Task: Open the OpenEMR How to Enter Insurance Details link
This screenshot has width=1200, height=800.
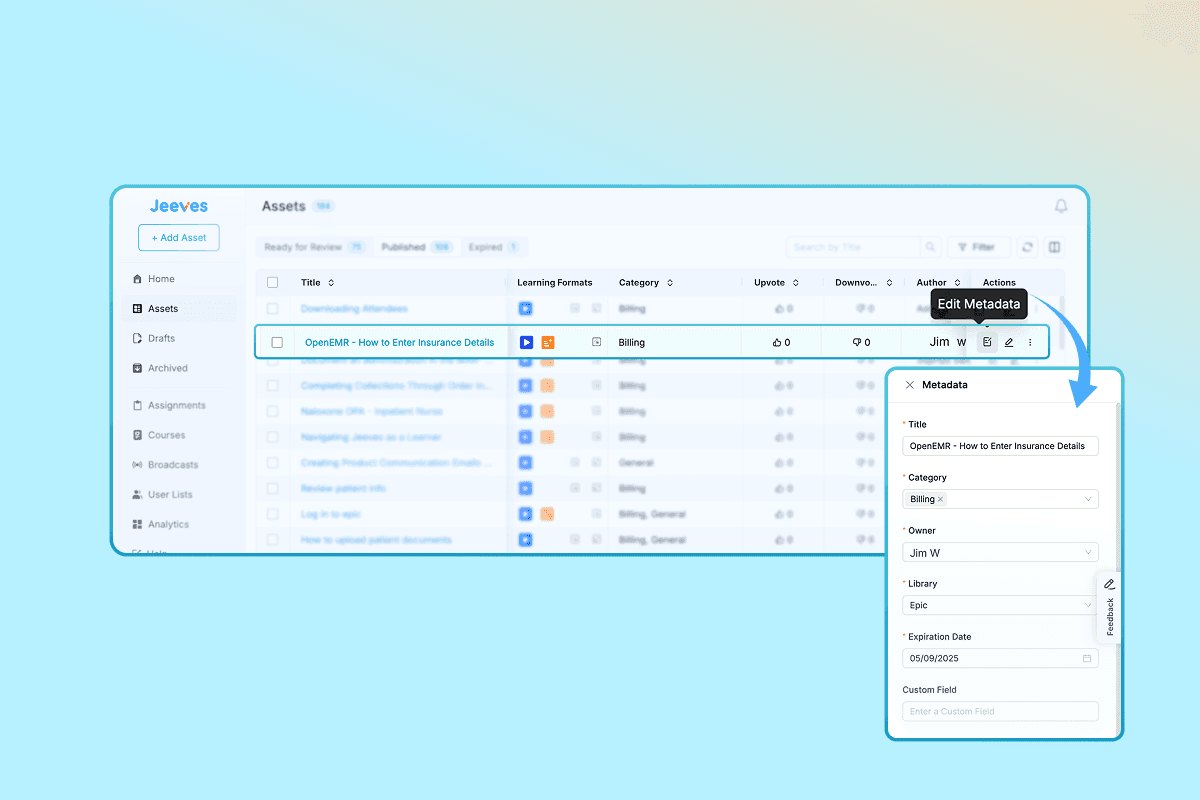Action: [399, 342]
